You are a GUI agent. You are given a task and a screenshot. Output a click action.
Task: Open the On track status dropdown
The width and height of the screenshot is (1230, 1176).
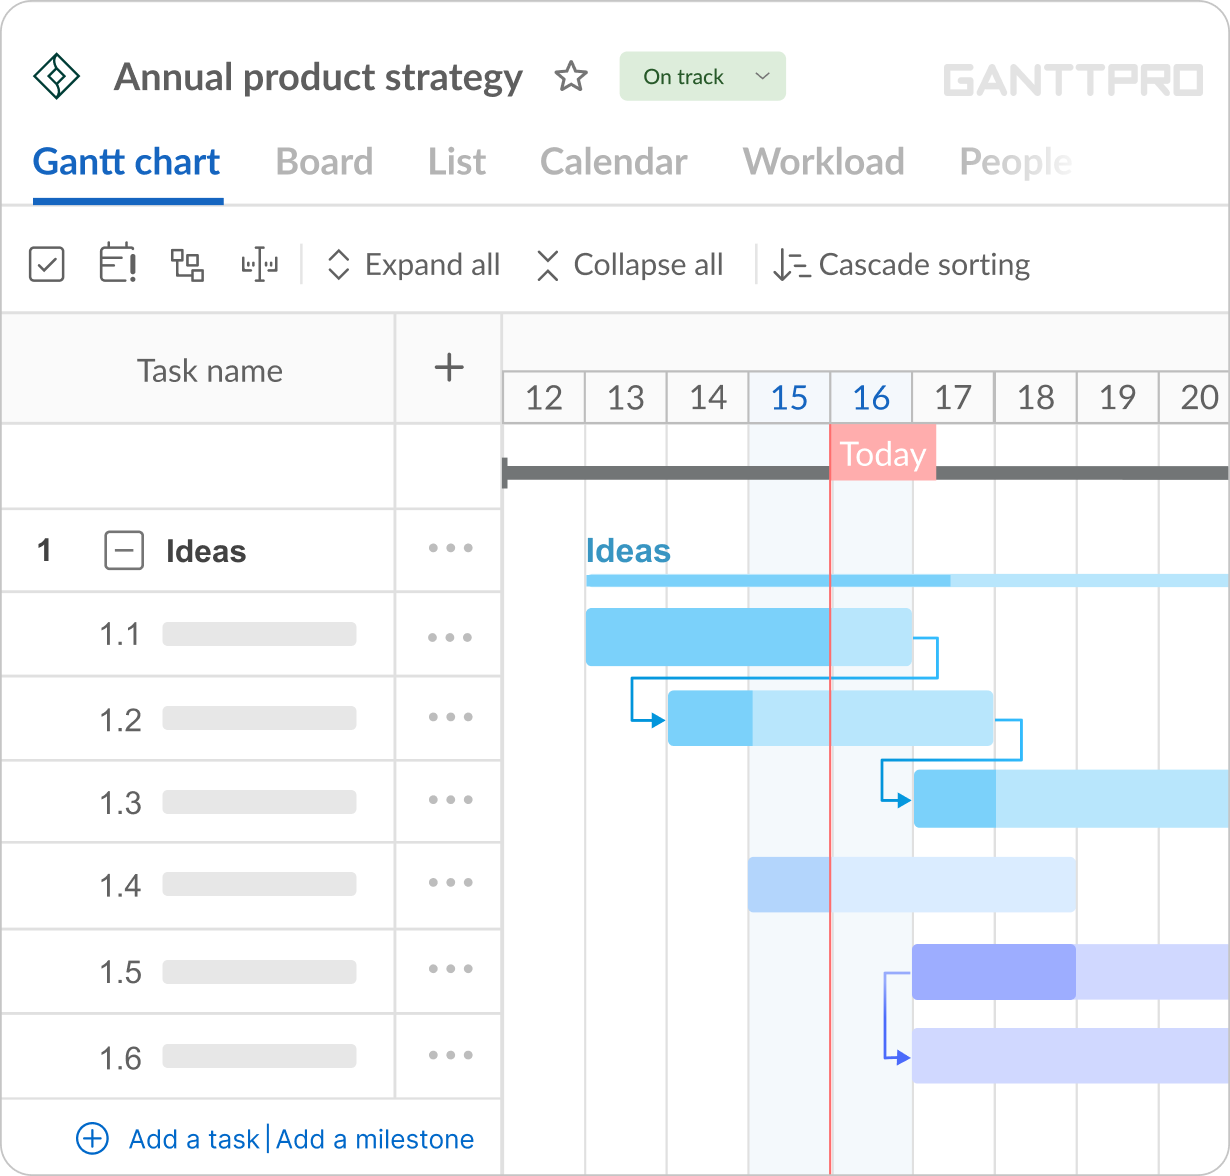click(702, 76)
